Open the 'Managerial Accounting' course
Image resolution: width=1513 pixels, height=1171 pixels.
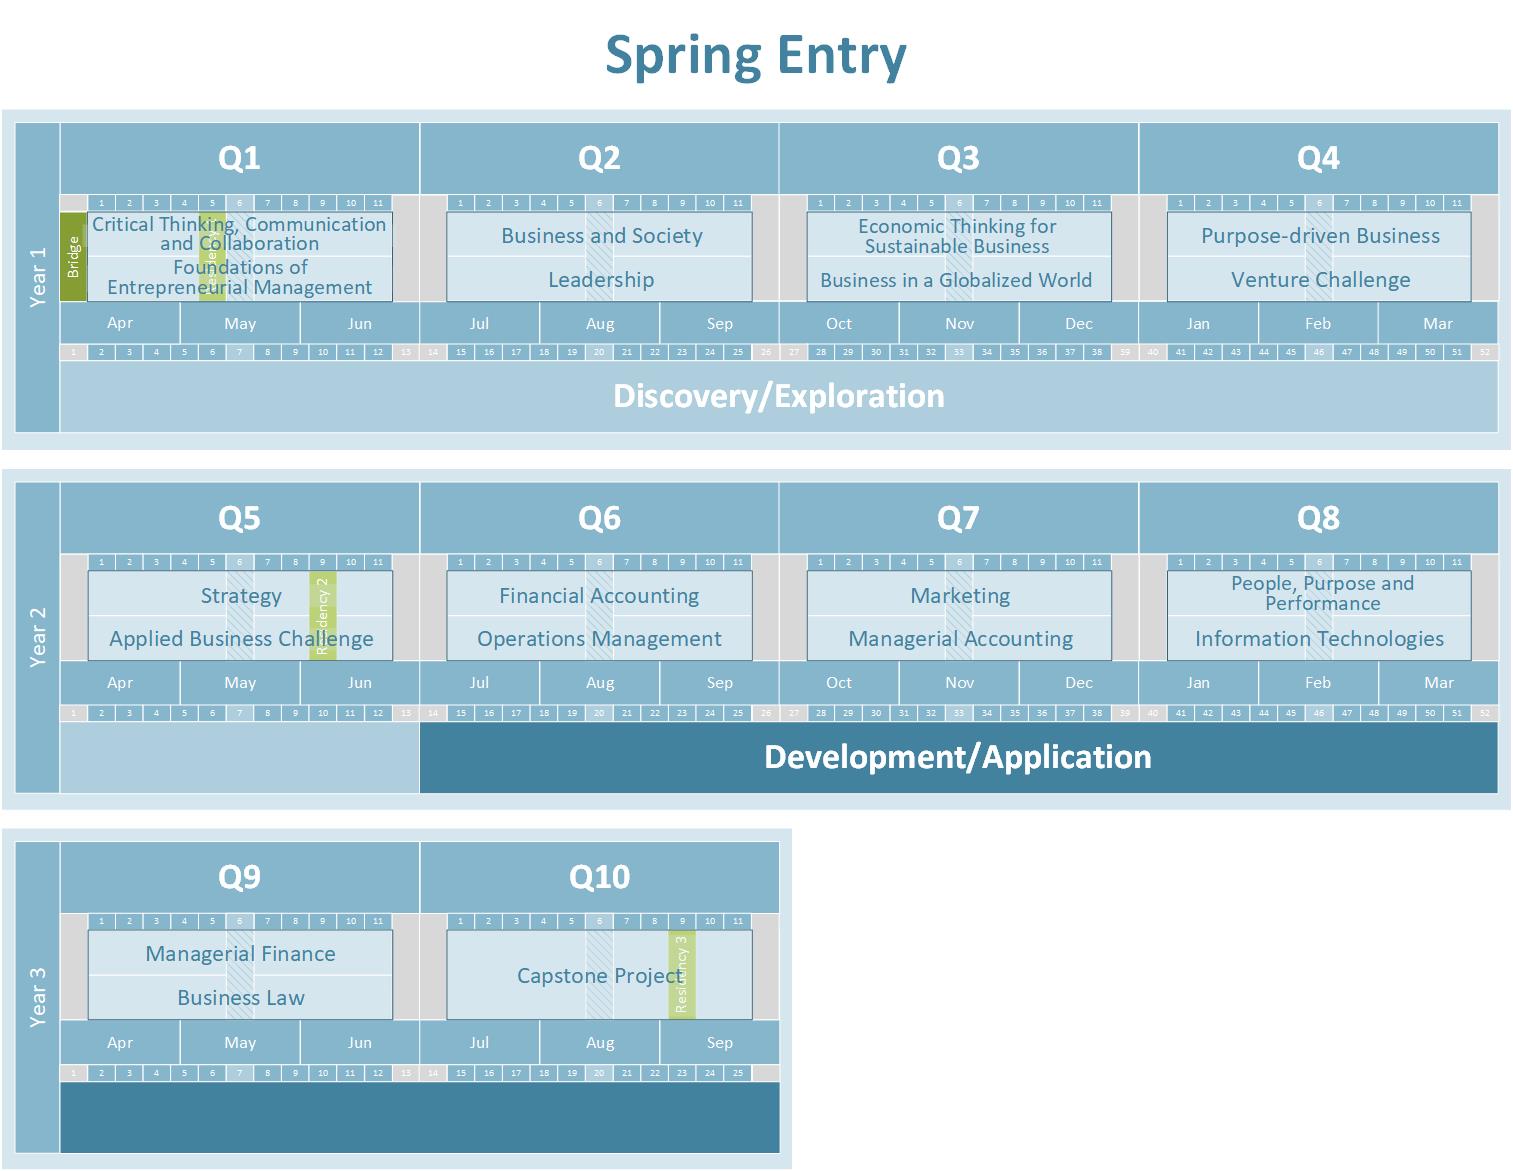[959, 638]
